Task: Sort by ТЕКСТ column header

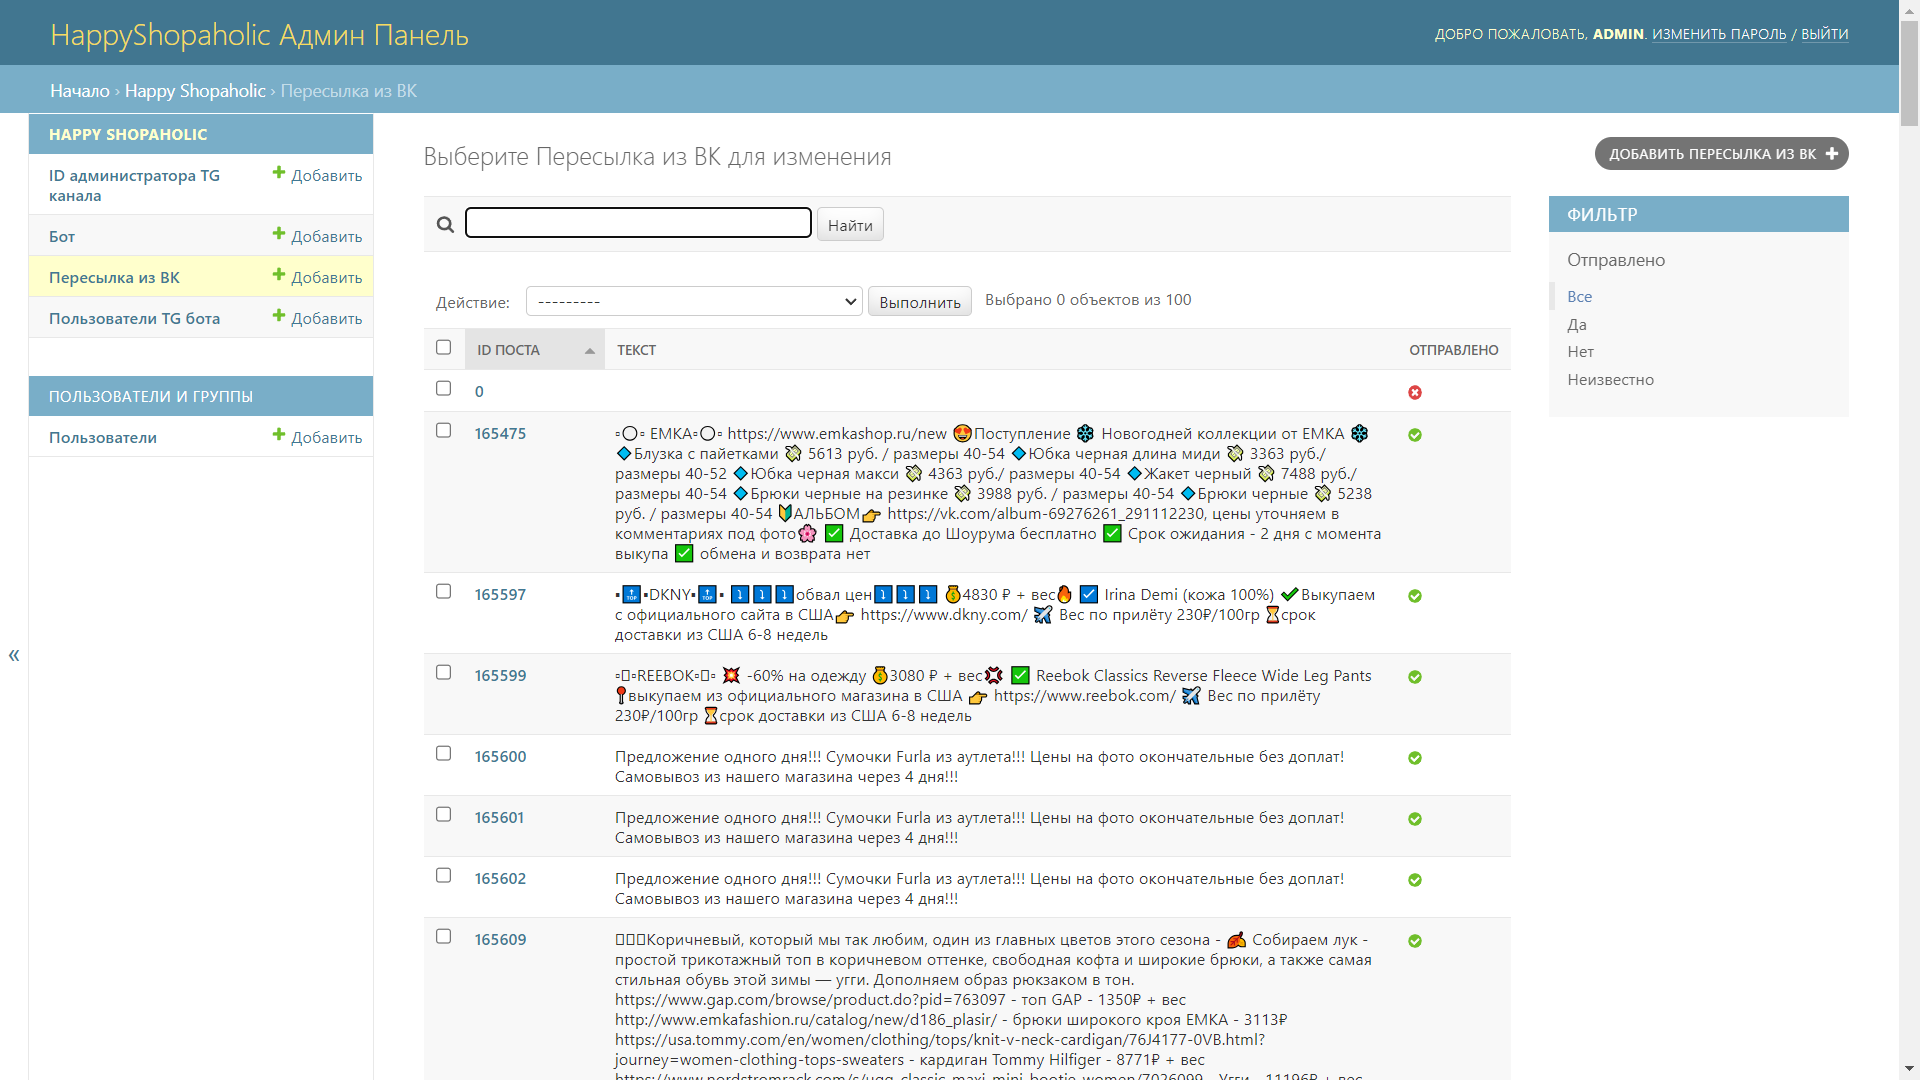Action: [x=636, y=350]
